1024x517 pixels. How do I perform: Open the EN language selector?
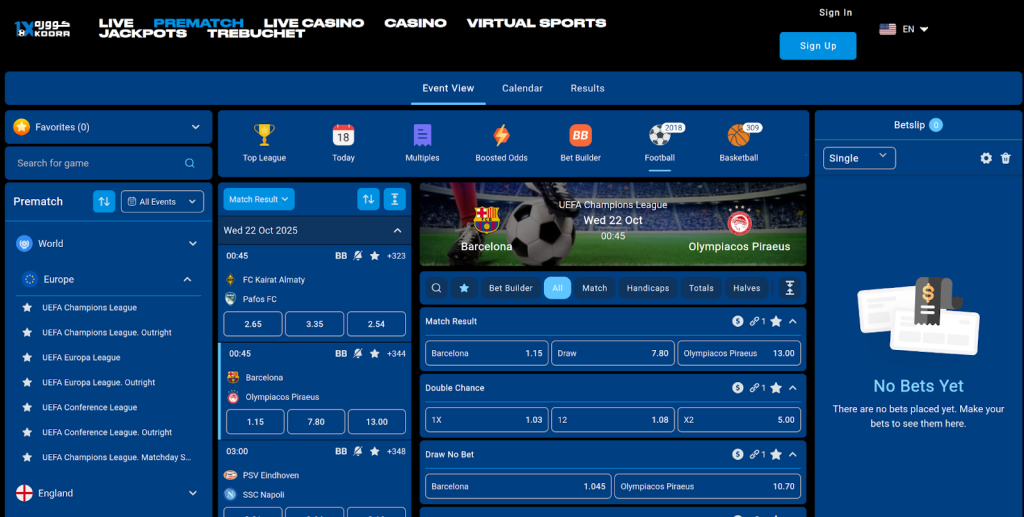[905, 29]
